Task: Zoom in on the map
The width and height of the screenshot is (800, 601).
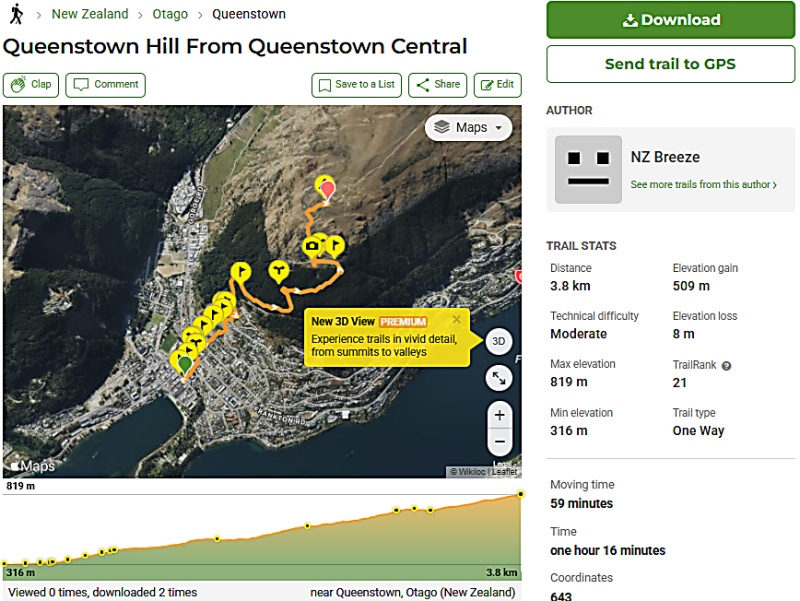Action: pyautogui.click(x=499, y=415)
